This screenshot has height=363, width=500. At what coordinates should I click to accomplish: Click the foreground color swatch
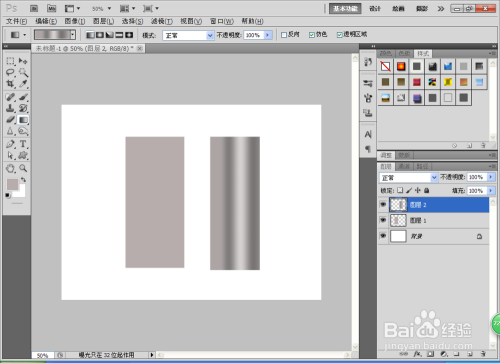[12, 184]
